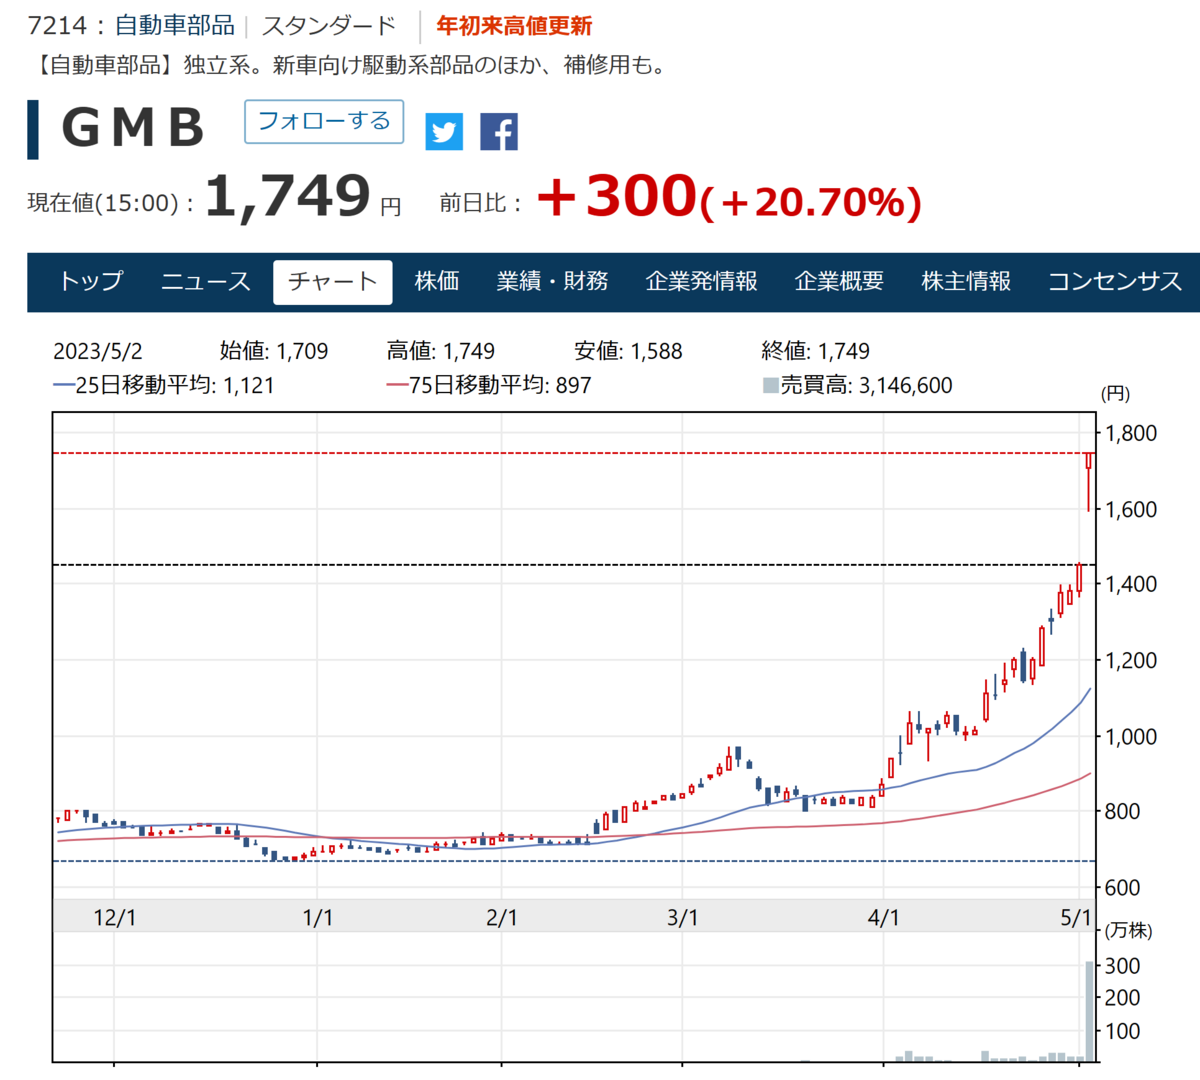Click the GMB company name heading
1200x1080 pixels.
click(x=133, y=128)
